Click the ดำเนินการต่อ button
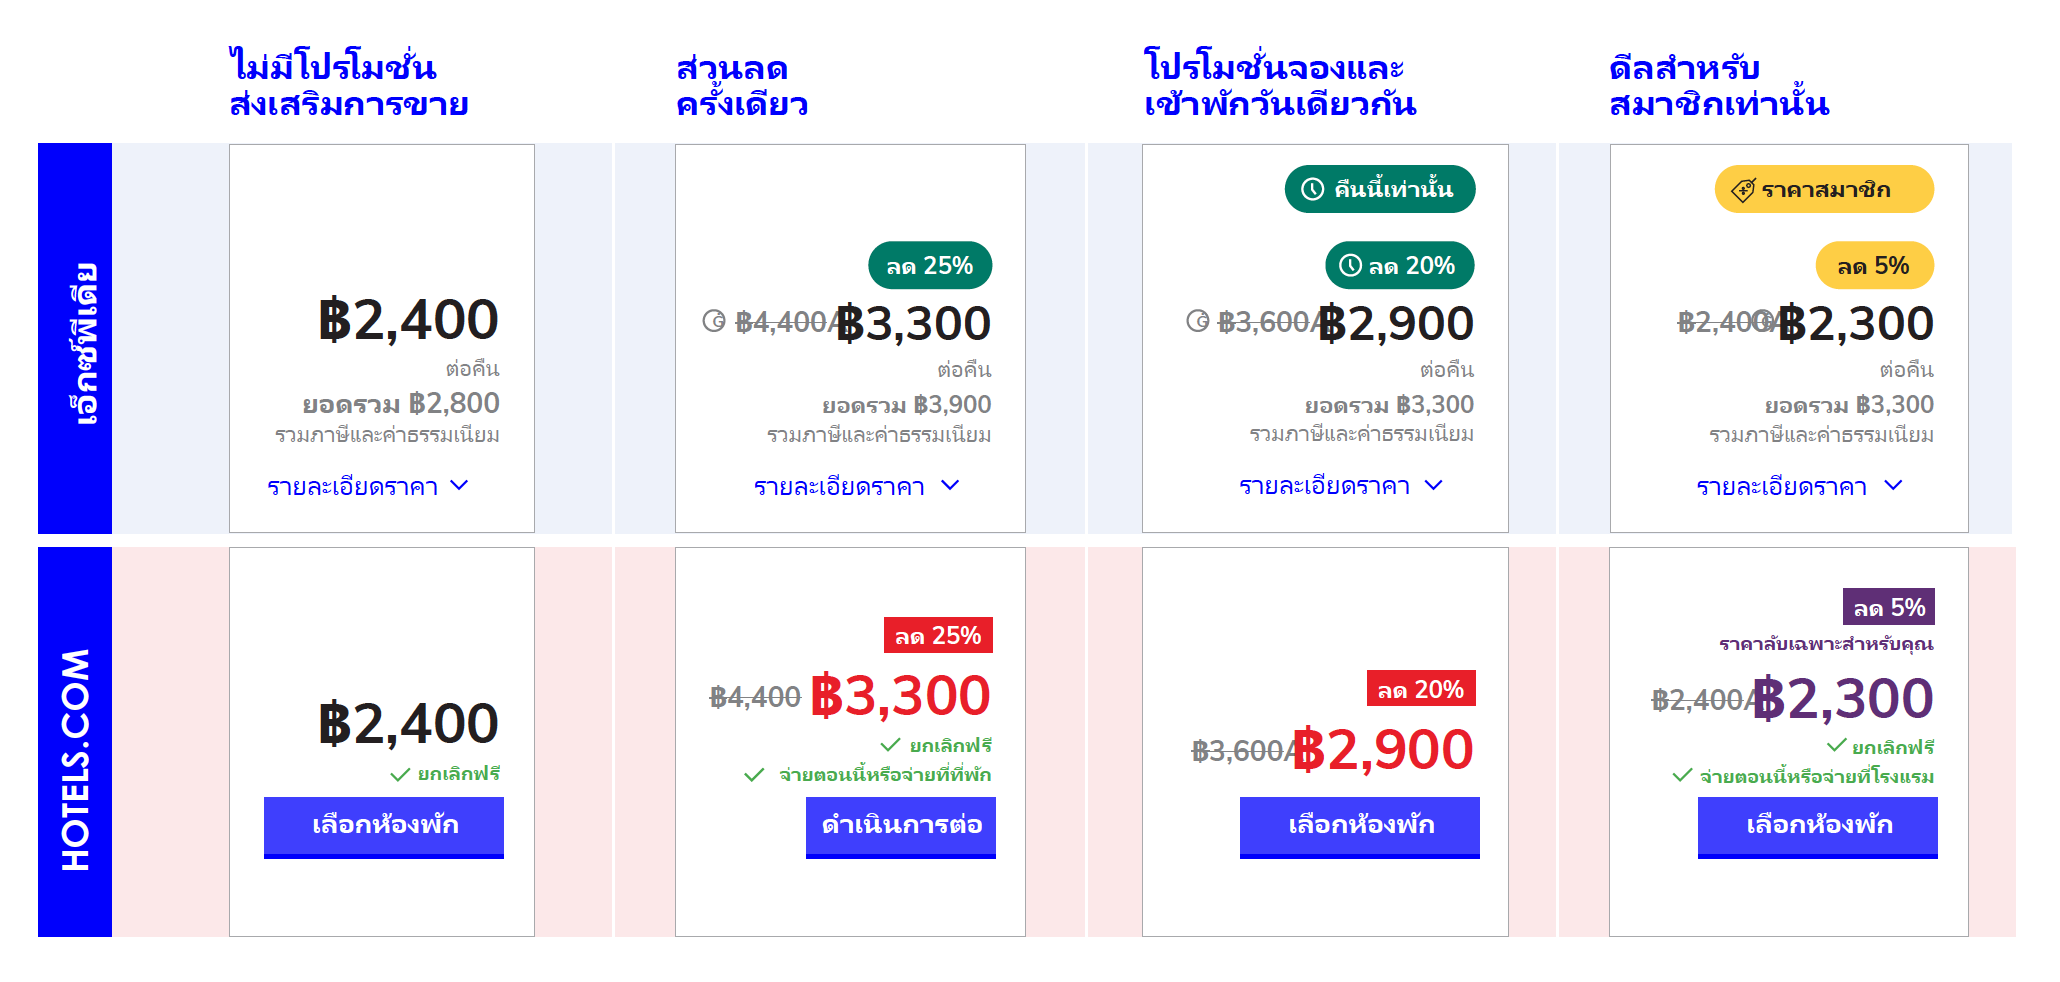This screenshot has width=2060, height=982. [901, 827]
